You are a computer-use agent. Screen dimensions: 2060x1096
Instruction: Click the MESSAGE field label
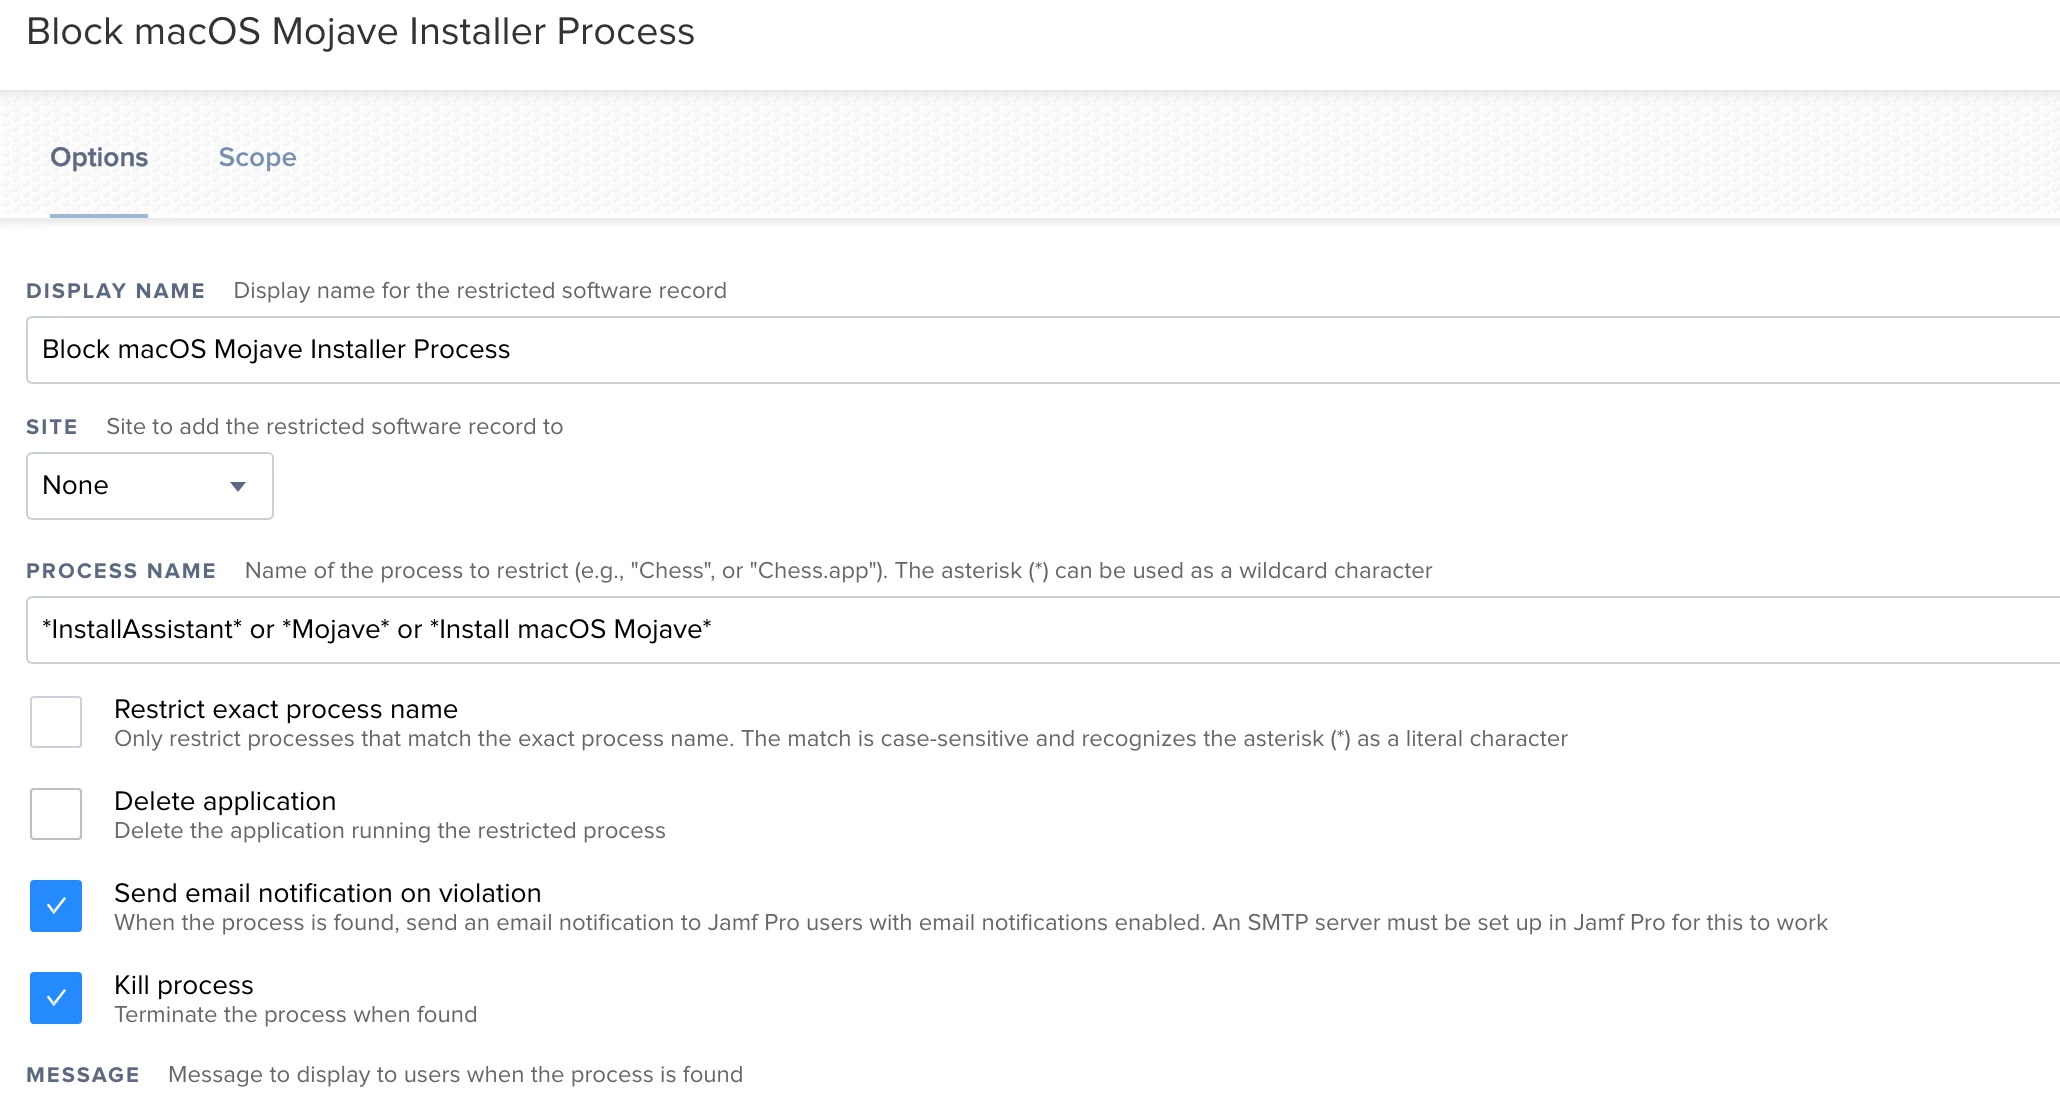(83, 1075)
